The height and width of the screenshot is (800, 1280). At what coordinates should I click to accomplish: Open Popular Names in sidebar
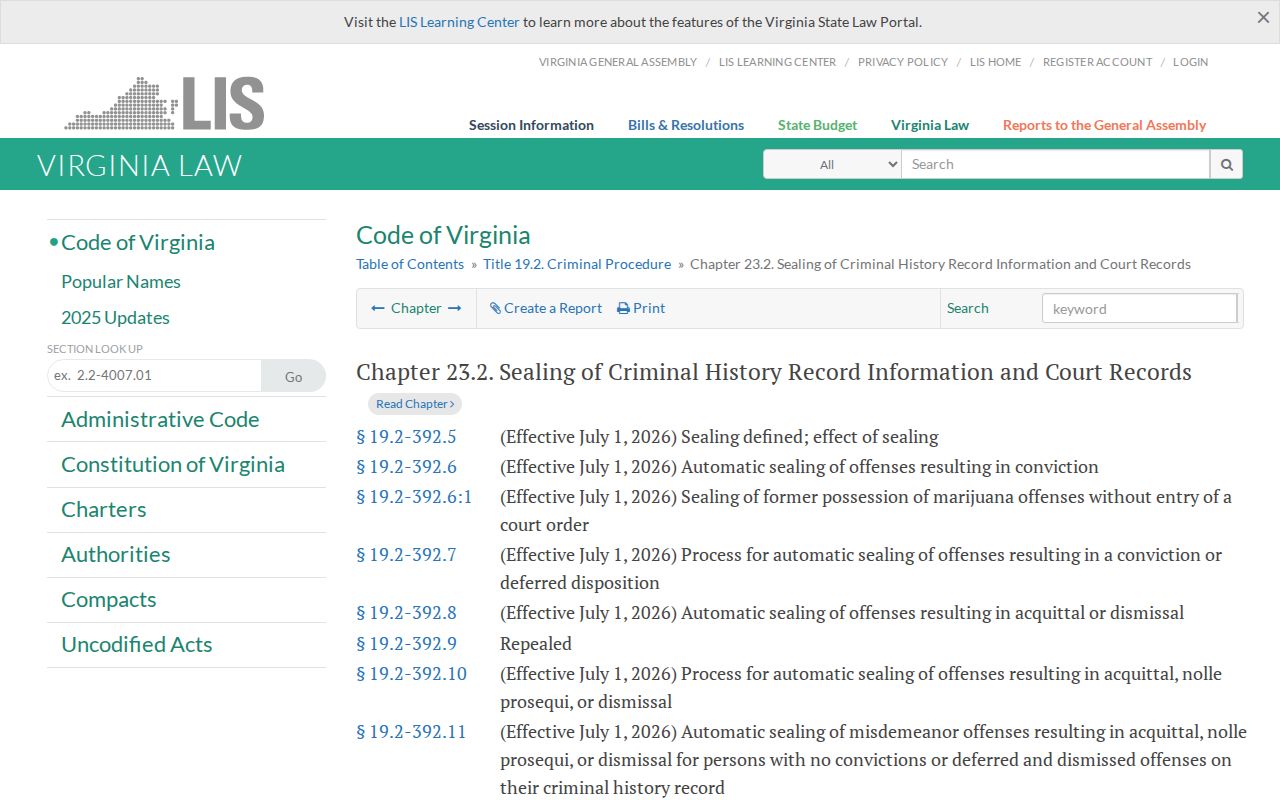(x=121, y=282)
